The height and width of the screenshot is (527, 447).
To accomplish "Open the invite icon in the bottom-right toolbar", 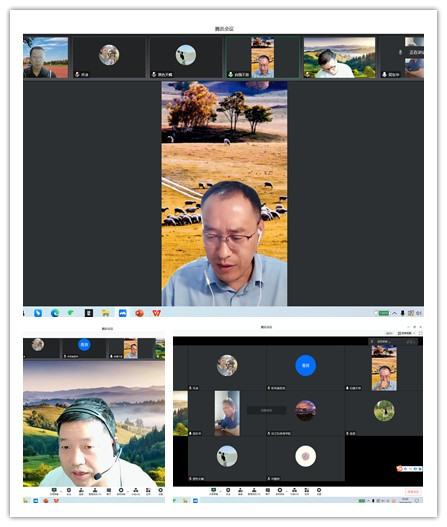I will coord(240,491).
